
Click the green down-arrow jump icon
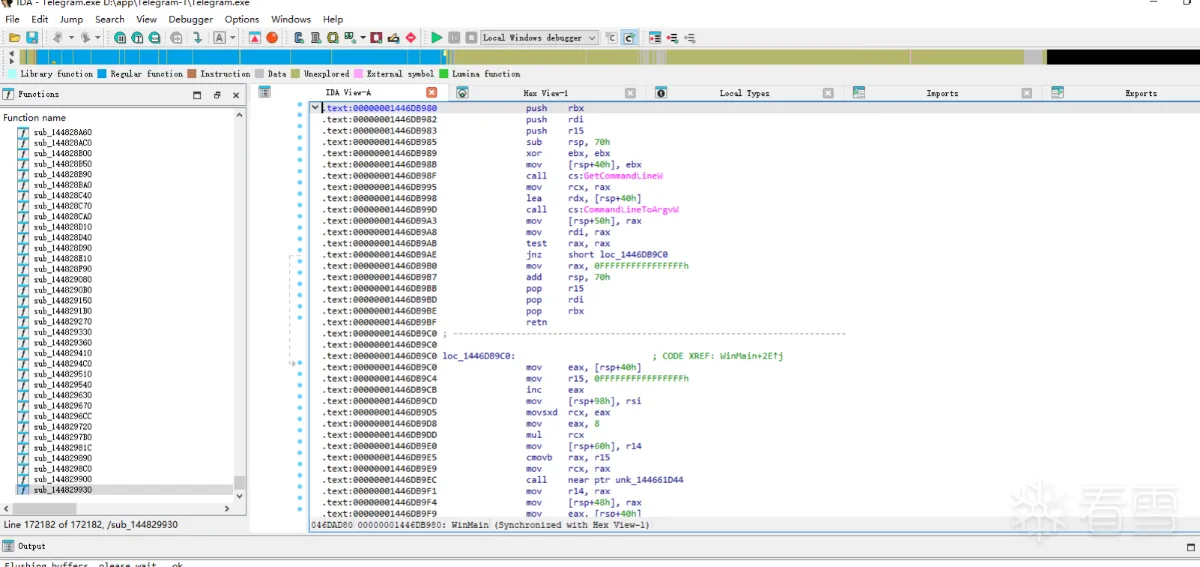click(x=198, y=38)
